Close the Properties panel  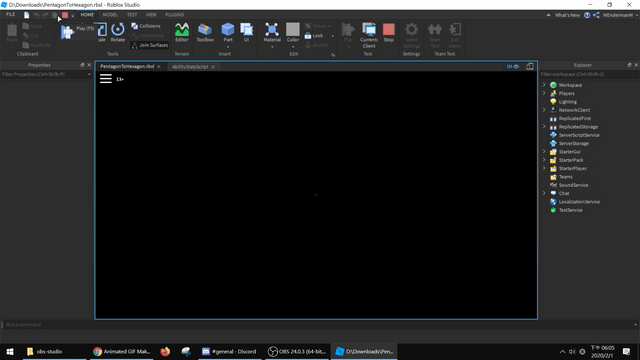[x=89, y=65]
